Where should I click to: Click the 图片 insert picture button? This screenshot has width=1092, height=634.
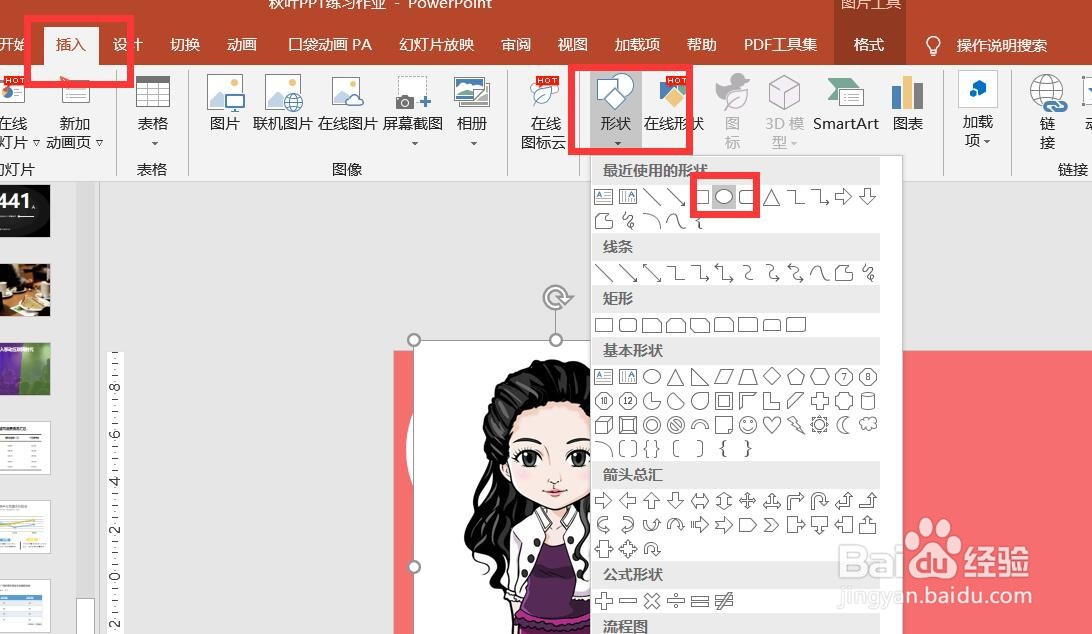pyautogui.click(x=225, y=103)
